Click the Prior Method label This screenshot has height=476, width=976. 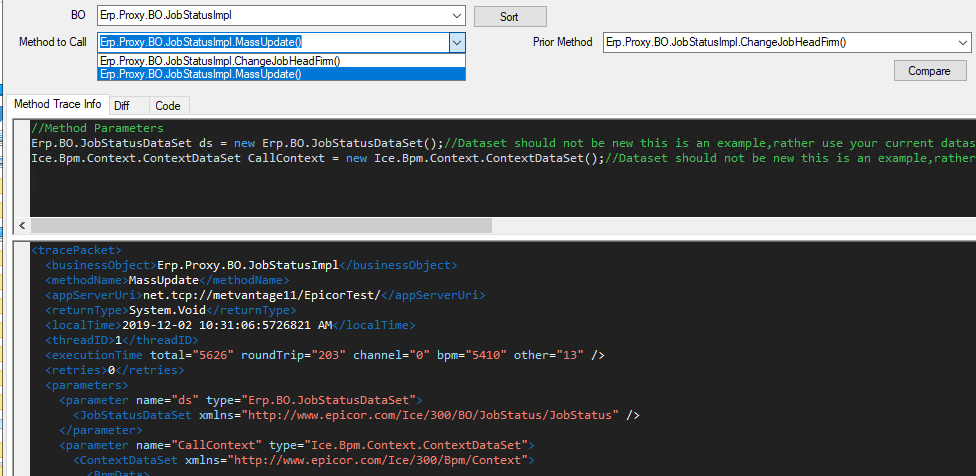click(x=563, y=42)
